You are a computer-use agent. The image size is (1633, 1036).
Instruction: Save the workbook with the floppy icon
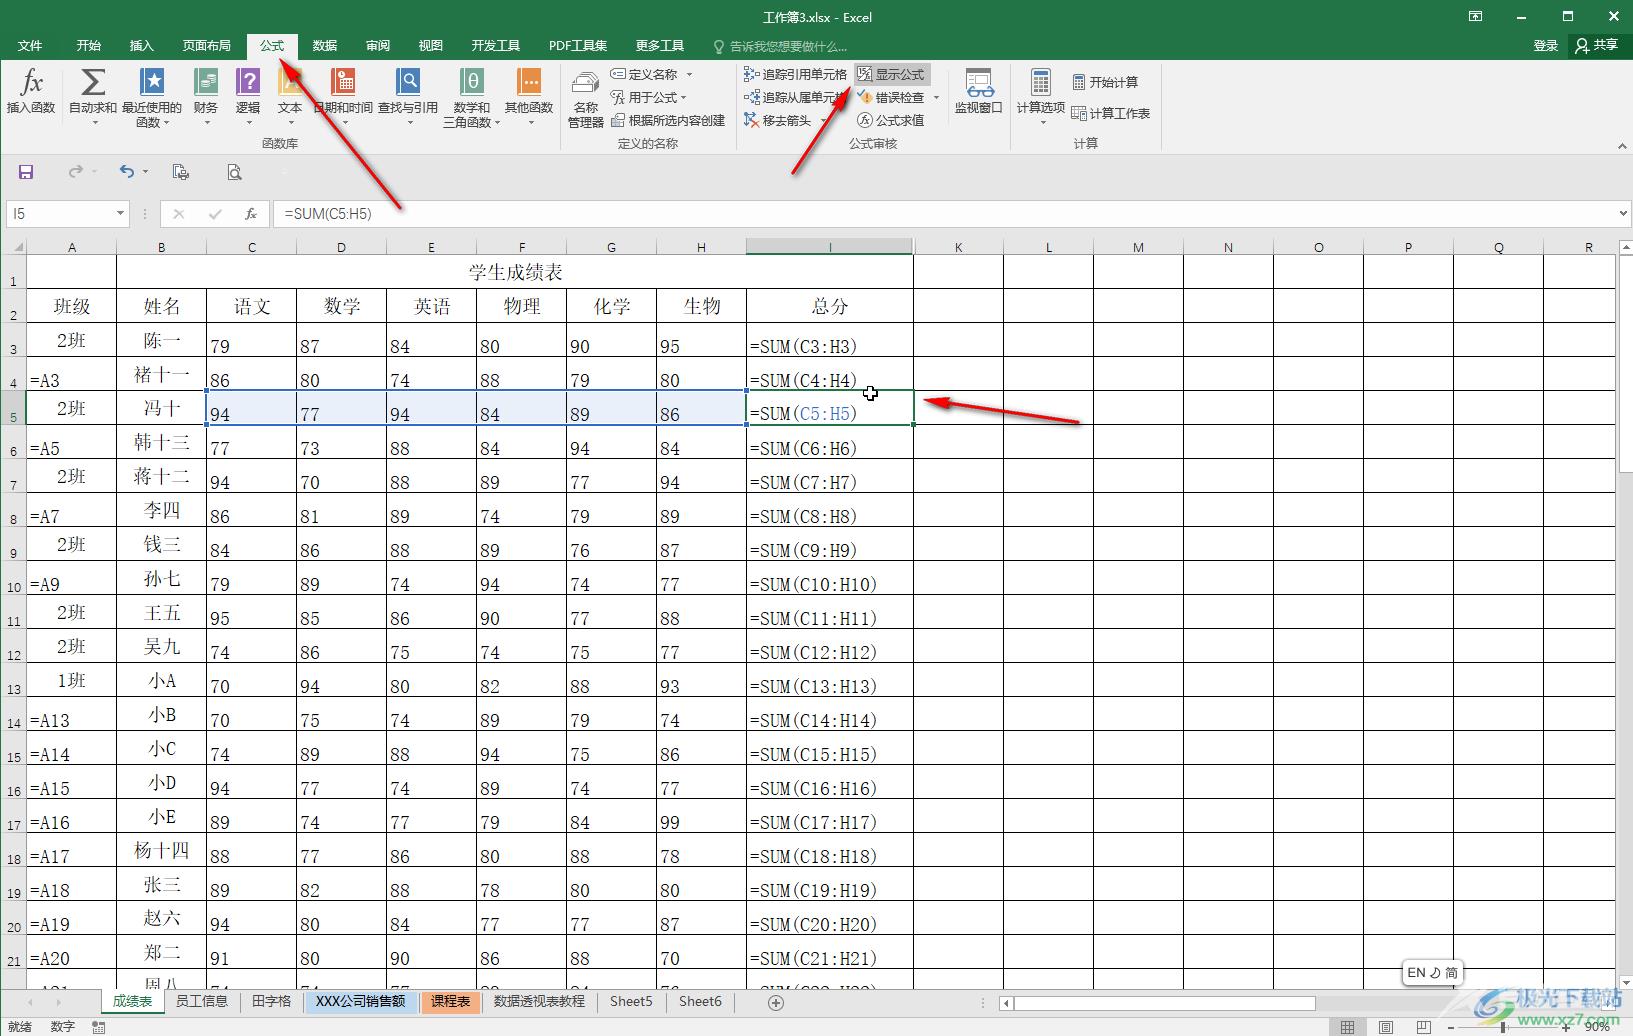click(26, 172)
